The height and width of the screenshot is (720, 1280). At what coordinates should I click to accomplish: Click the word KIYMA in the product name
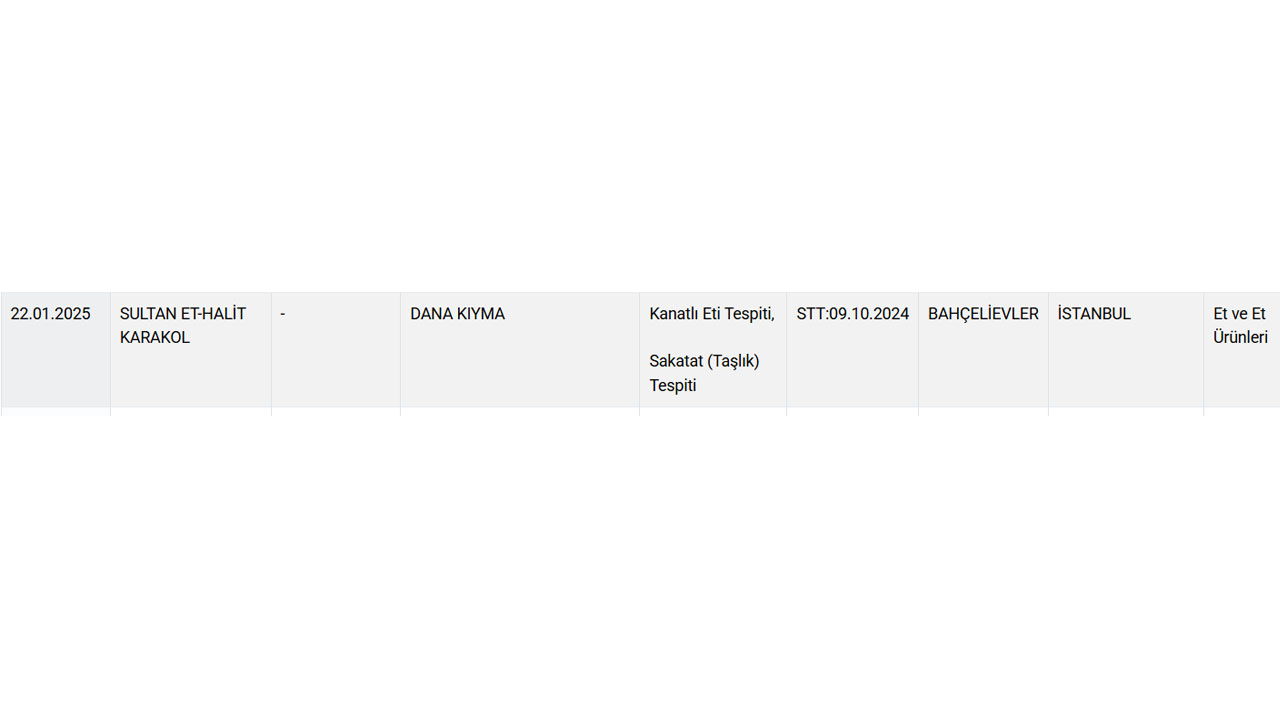tap(481, 314)
